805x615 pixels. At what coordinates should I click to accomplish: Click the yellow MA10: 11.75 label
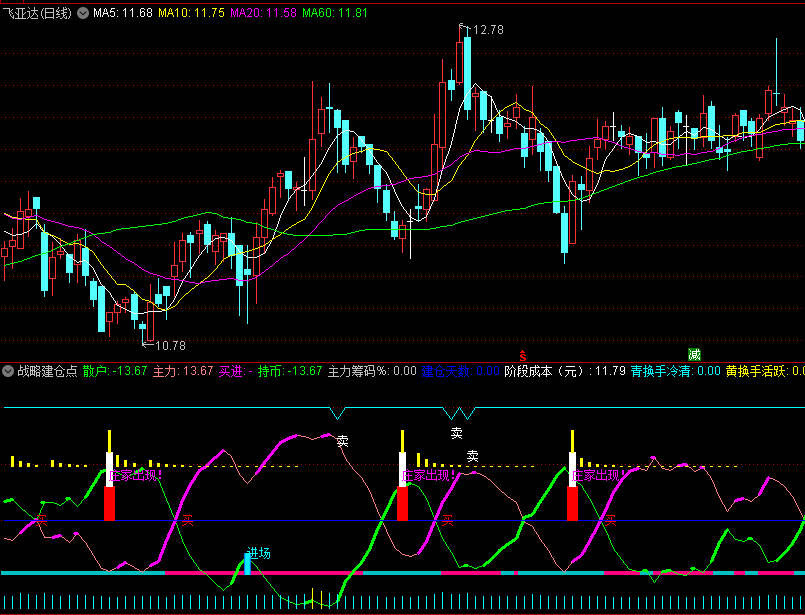pos(191,13)
